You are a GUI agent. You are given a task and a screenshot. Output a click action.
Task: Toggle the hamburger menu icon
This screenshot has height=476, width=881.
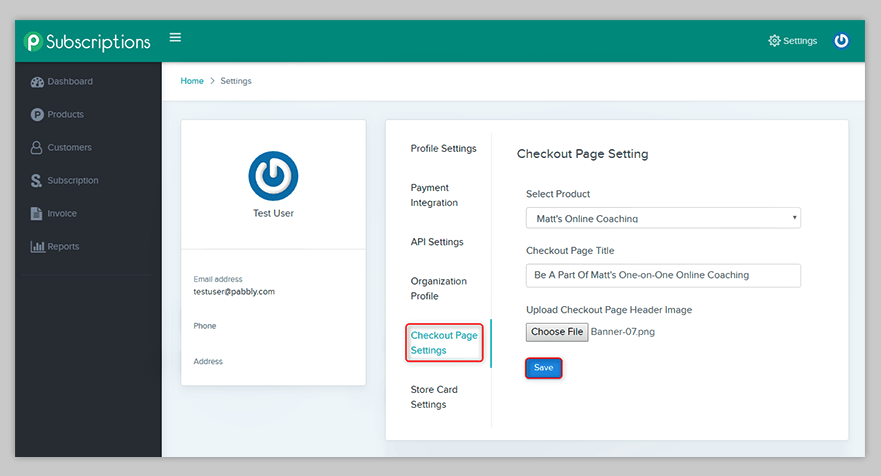(x=175, y=38)
